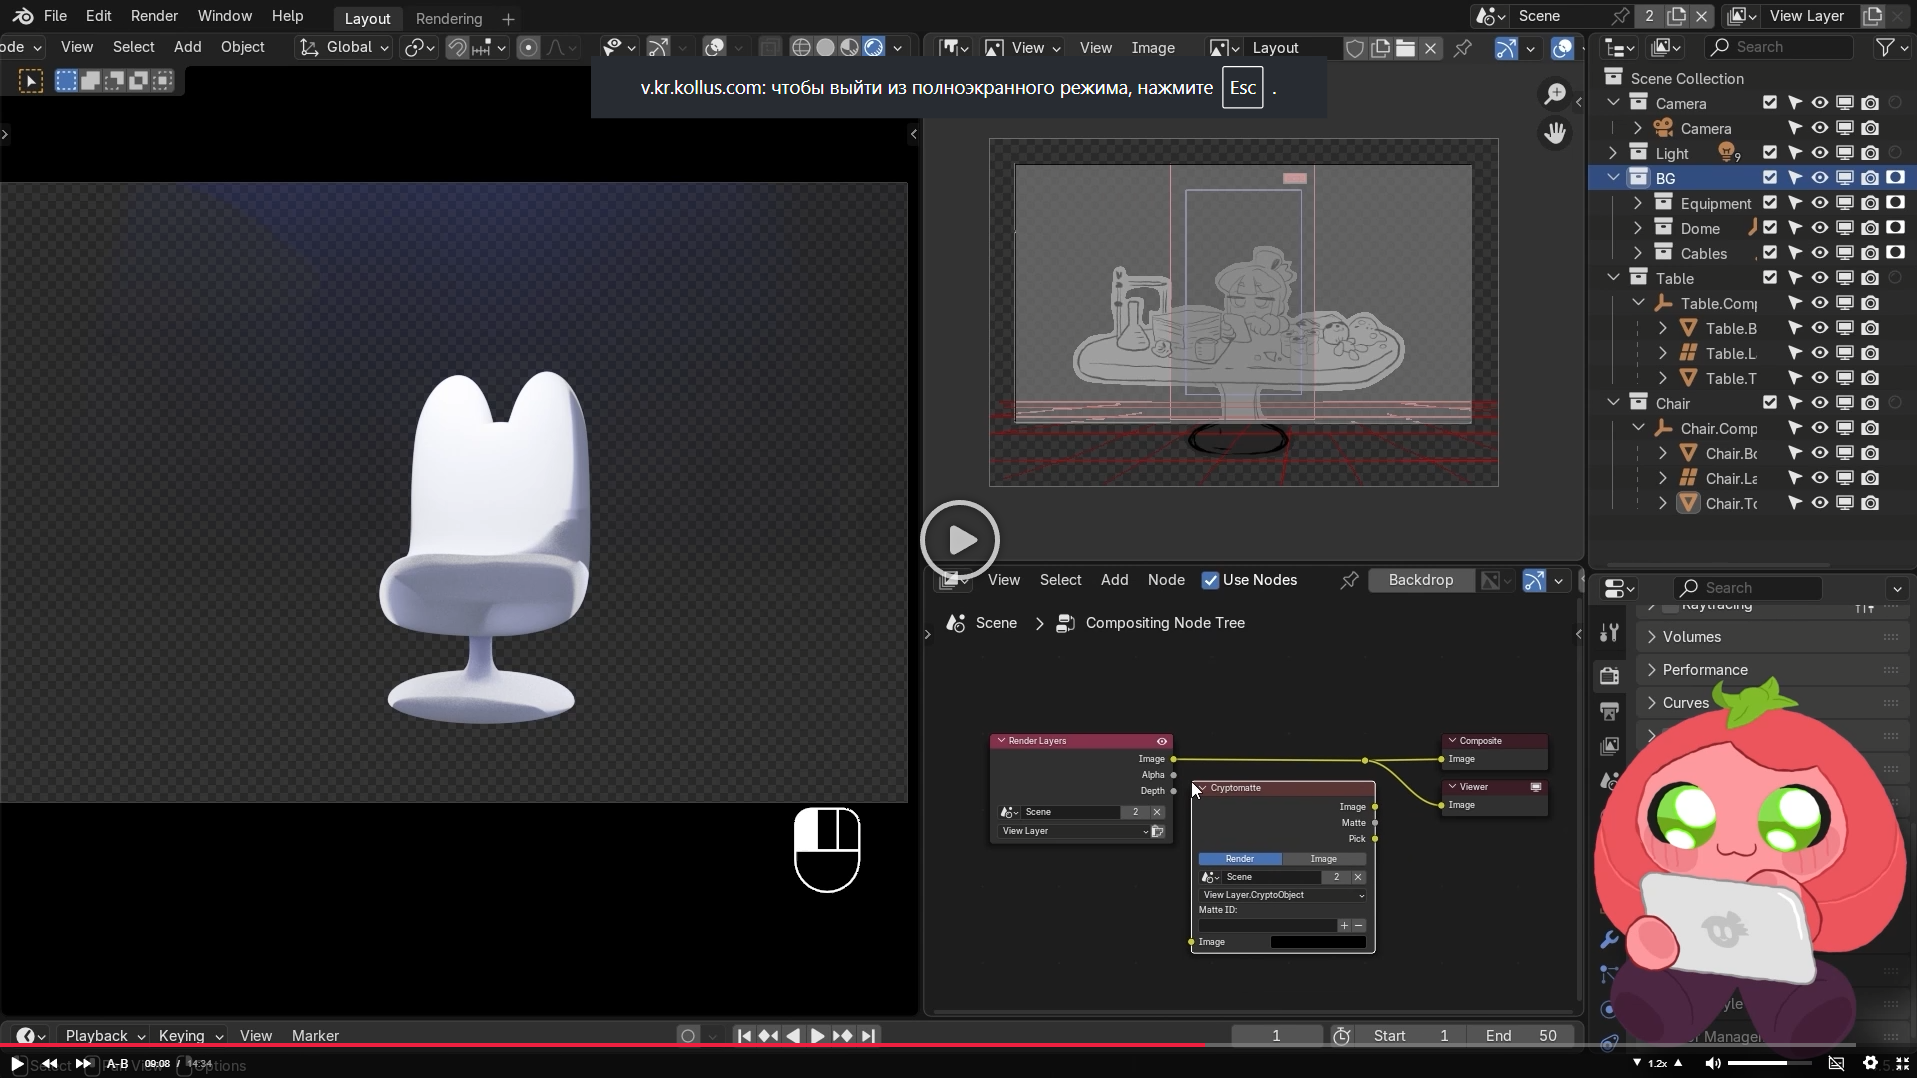Viewport: 1917px width, 1078px height.
Task: Uncheck the BG collection exclude checkbox
Action: pyautogui.click(x=1770, y=178)
